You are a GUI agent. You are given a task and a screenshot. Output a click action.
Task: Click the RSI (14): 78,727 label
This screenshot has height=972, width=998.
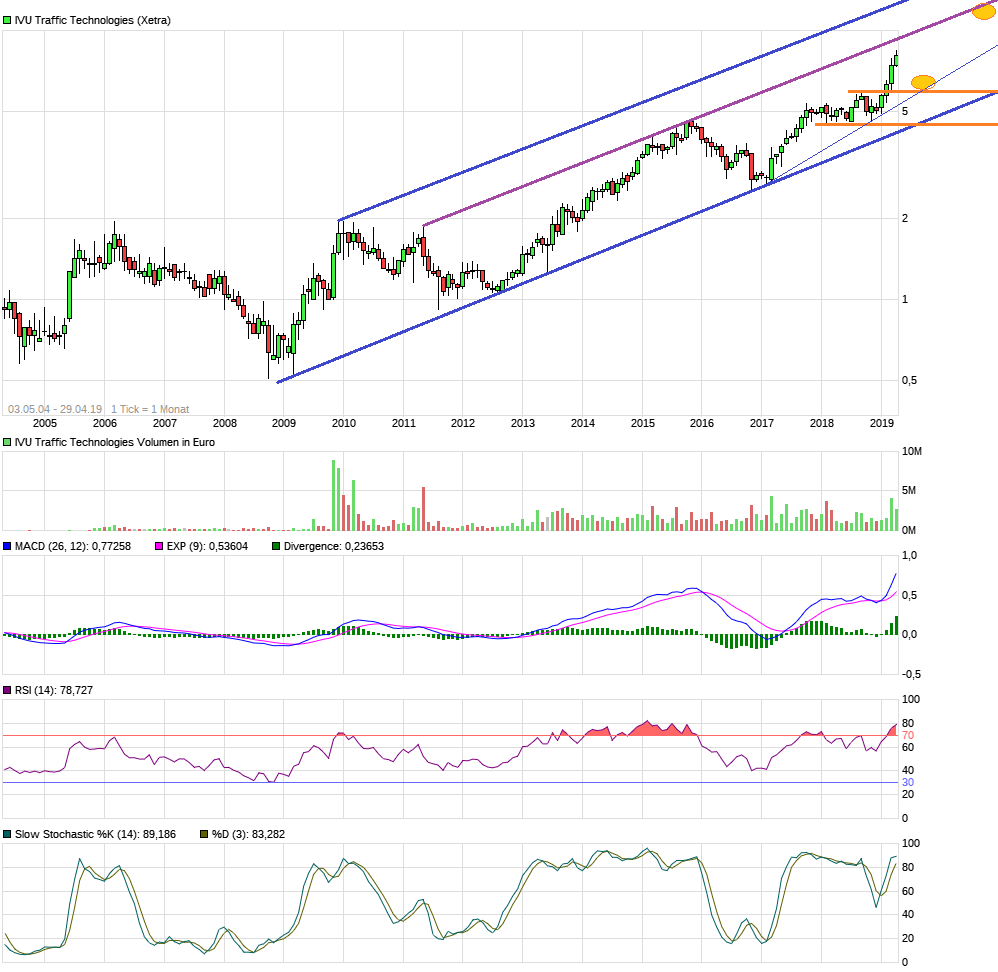click(53, 690)
